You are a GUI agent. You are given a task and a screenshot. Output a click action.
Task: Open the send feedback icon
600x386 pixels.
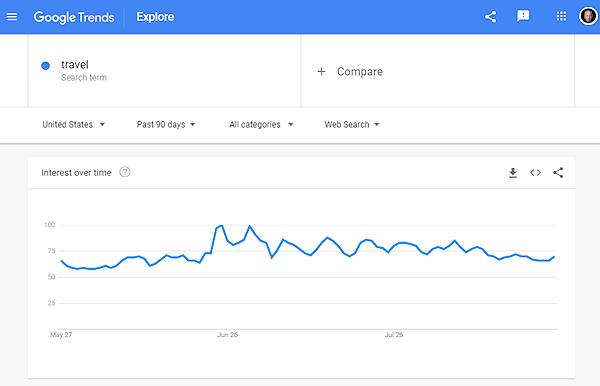[523, 16]
